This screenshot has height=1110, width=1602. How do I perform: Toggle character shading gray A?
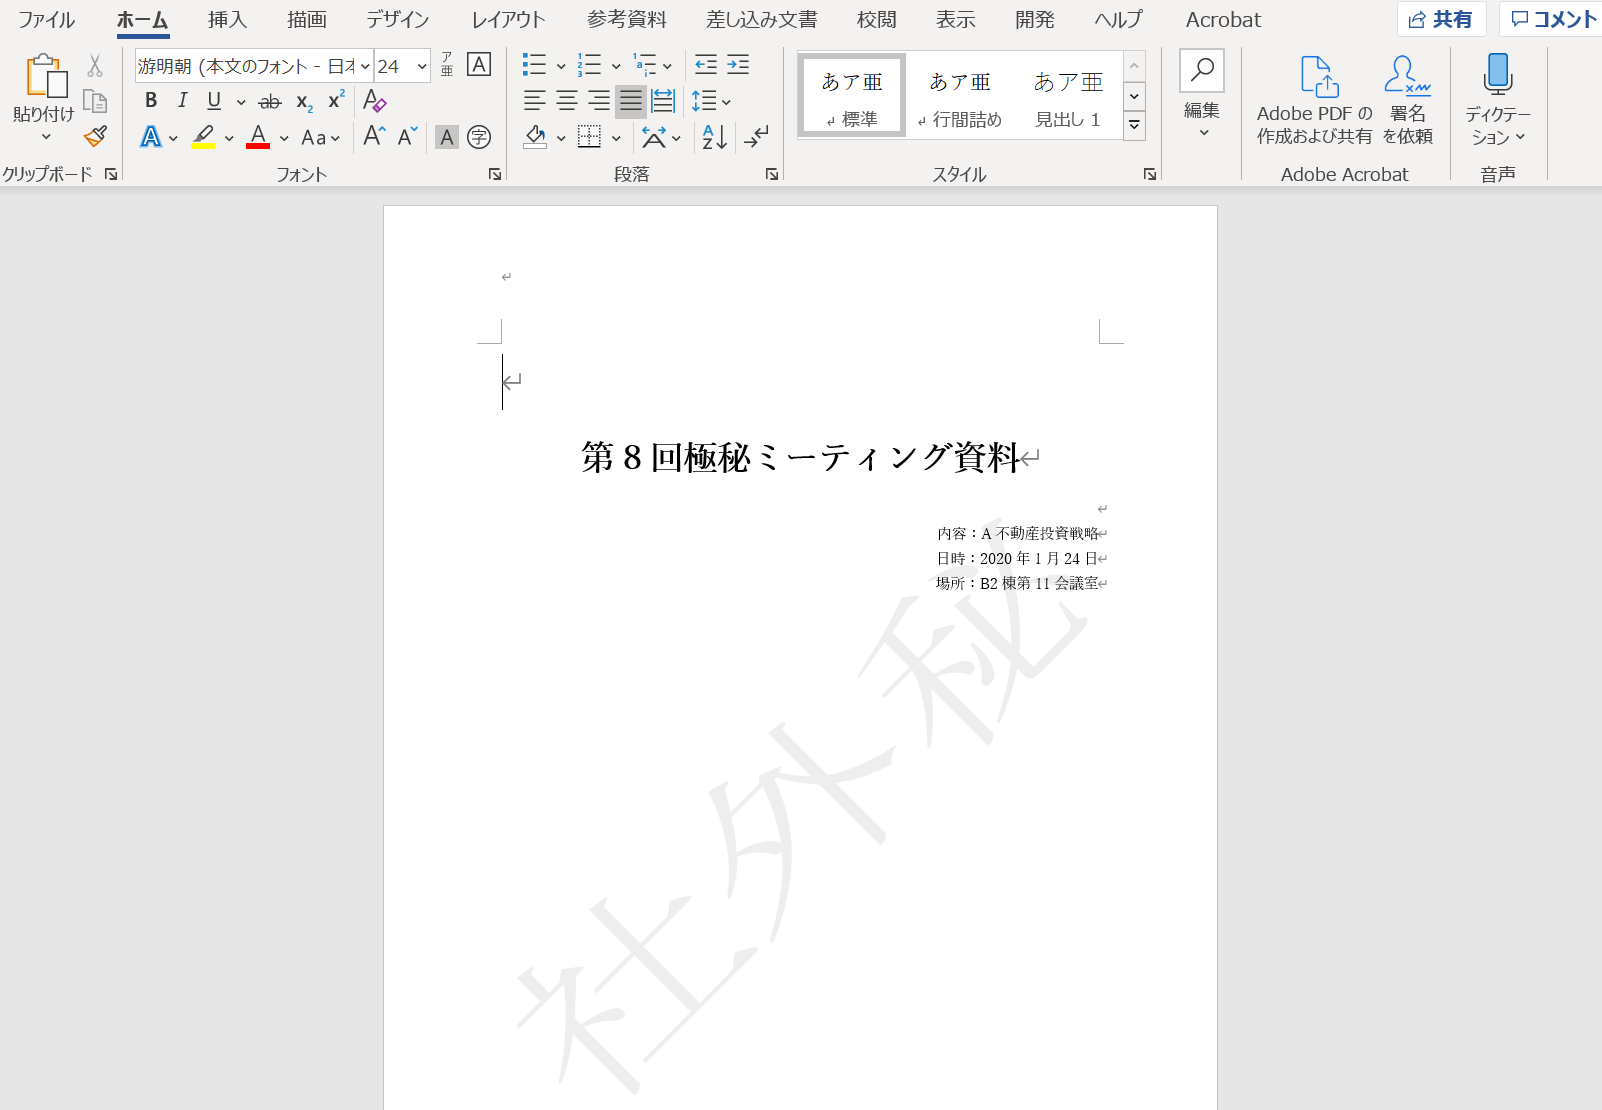pyautogui.click(x=447, y=137)
